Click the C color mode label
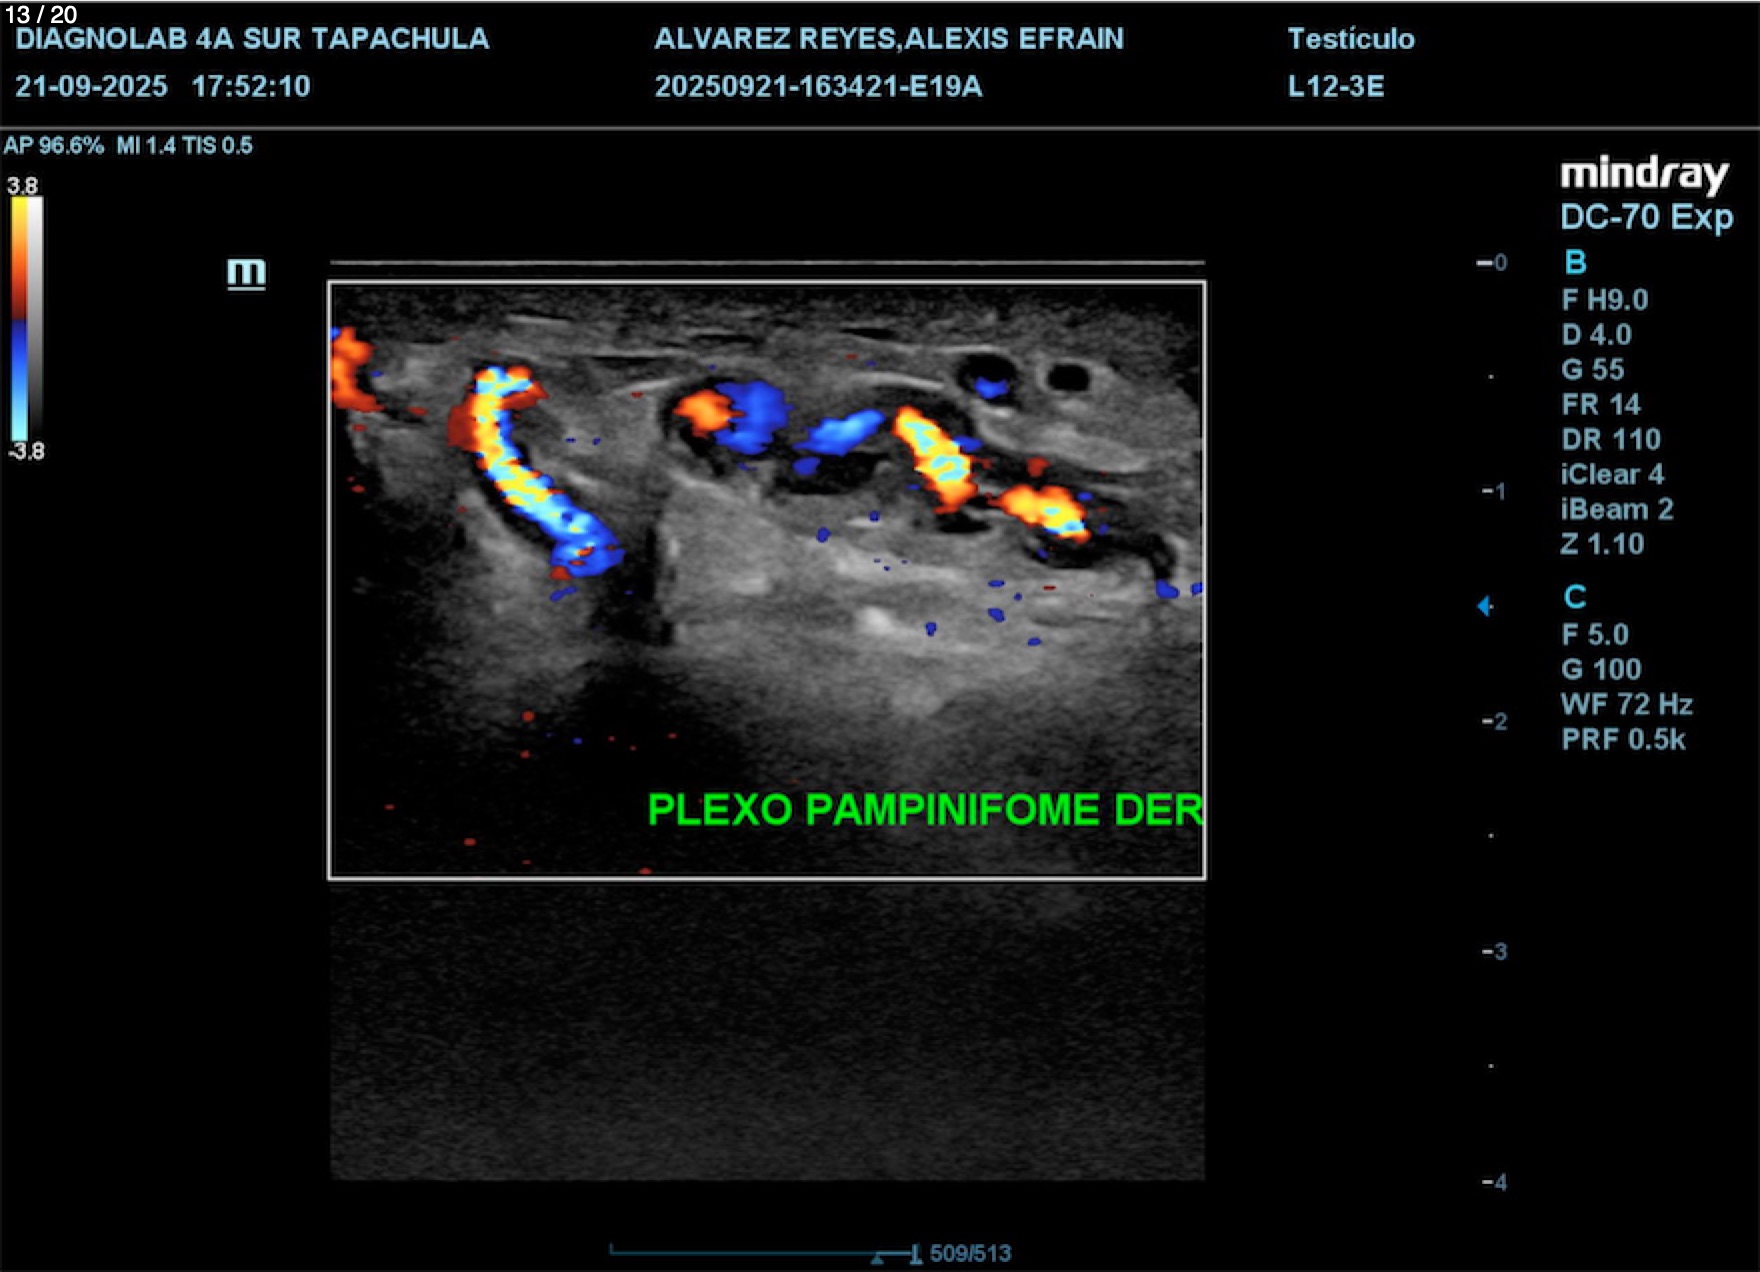The height and width of the screenshot is (1272, 1760). [1575, 598]
